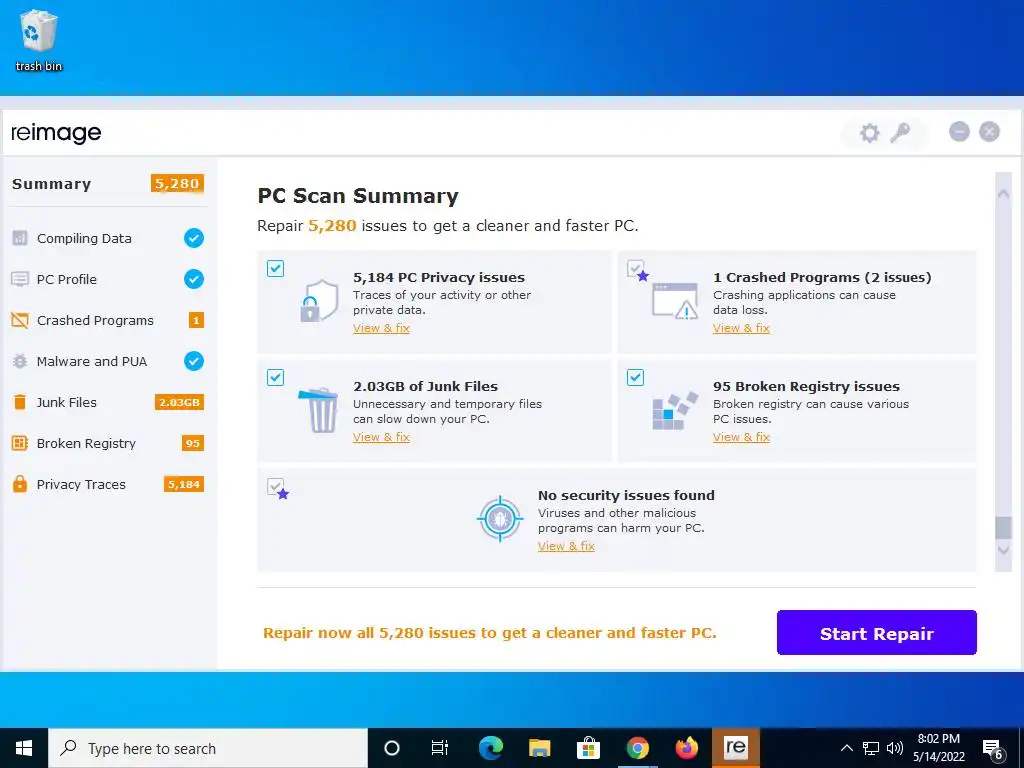Image resolution: width=1024 pixels, height=768 pixels.
Task: Minimize the Reimage window
Action: 959,132
